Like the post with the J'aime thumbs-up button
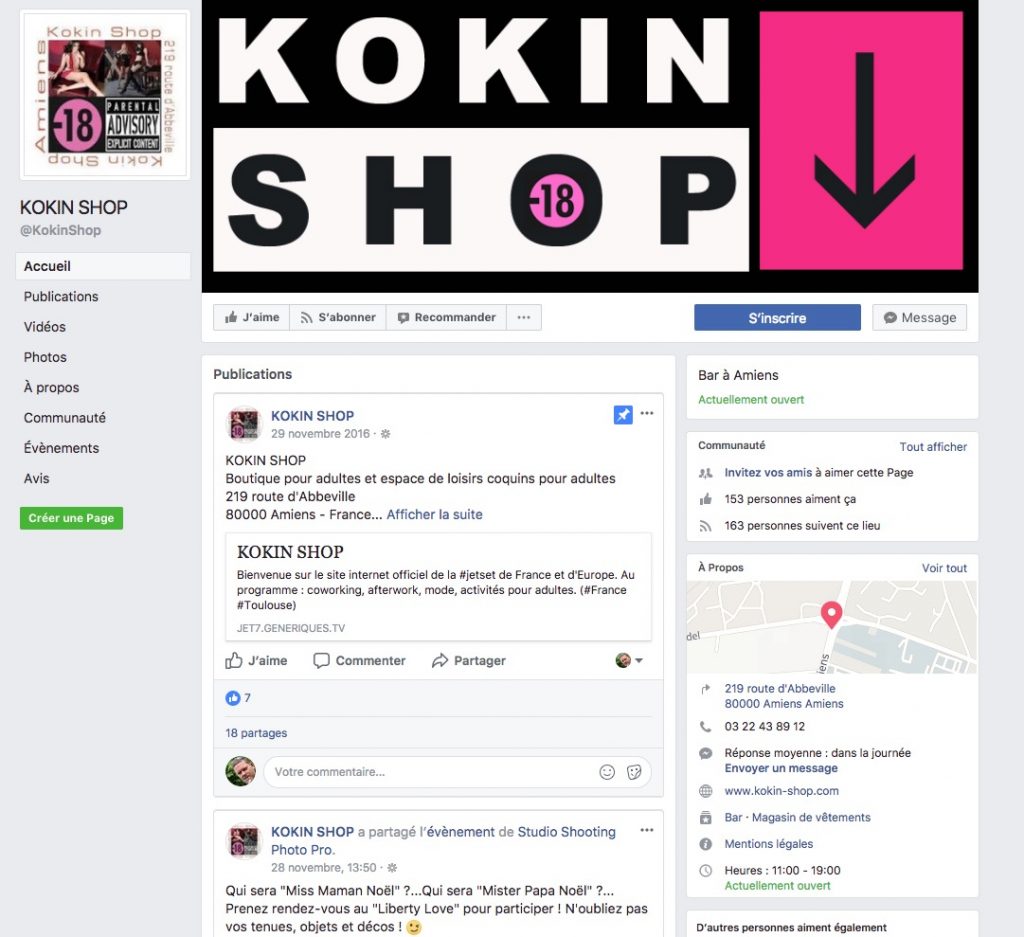This screenshot has width=1024, height=937. point(256,661)
